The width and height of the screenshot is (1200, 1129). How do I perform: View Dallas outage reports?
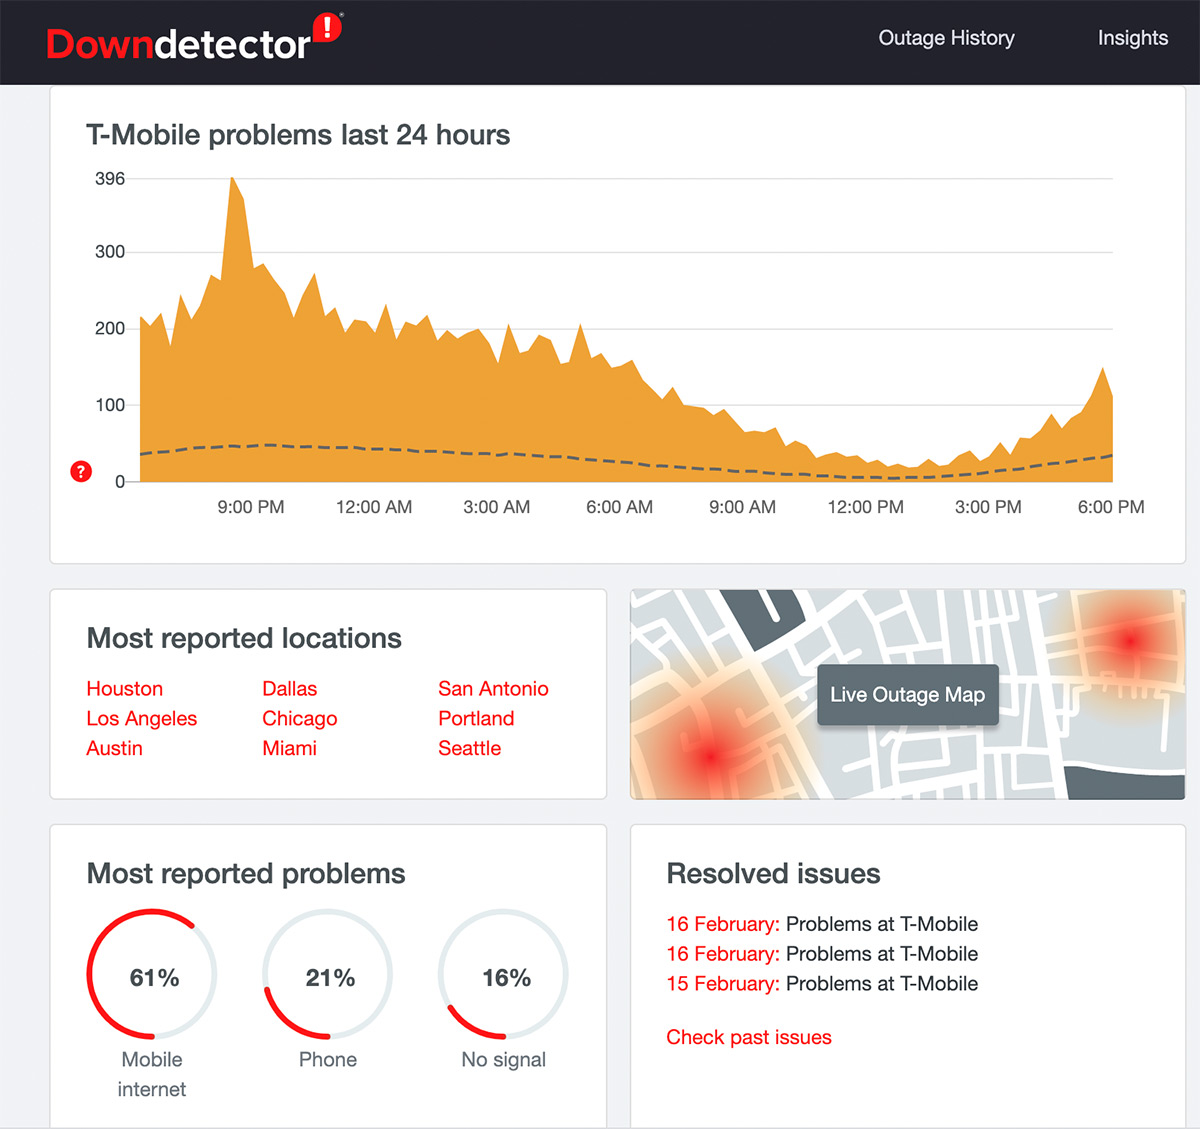pyautogui.click(x=290, y=688)
